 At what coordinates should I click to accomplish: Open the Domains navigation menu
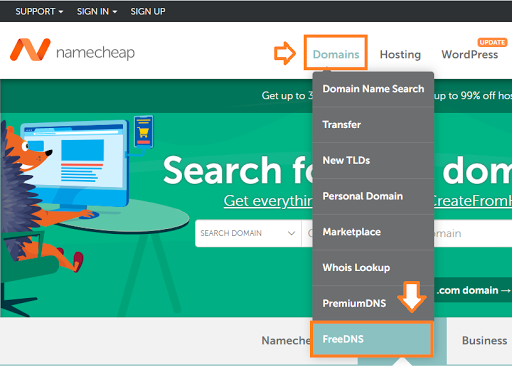[336, 54]
